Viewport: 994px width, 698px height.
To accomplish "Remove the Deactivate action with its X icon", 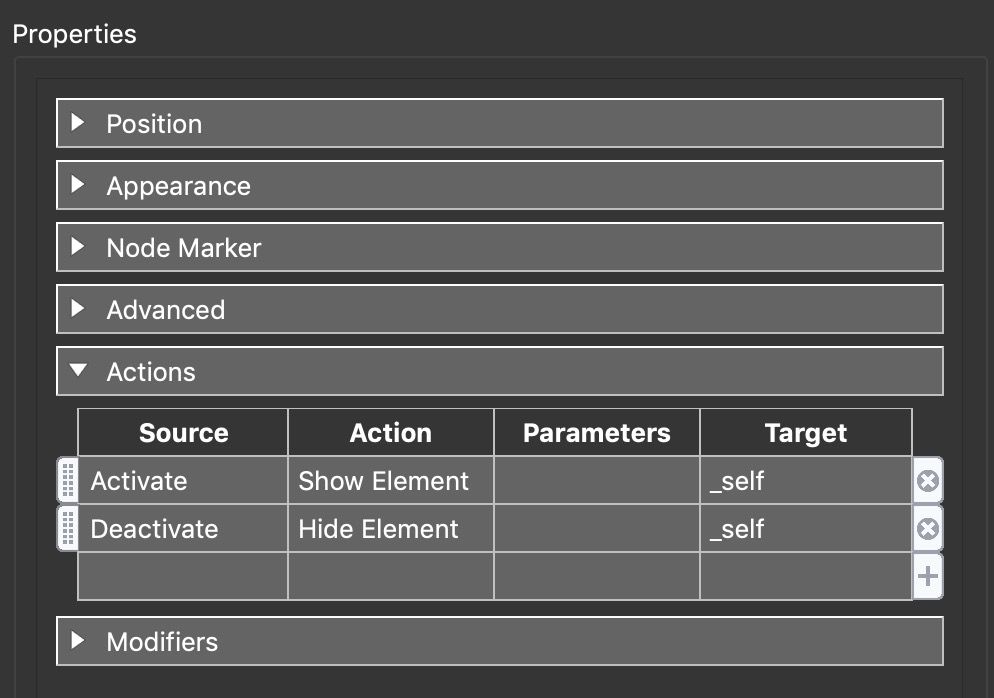I will click(926, 529).
